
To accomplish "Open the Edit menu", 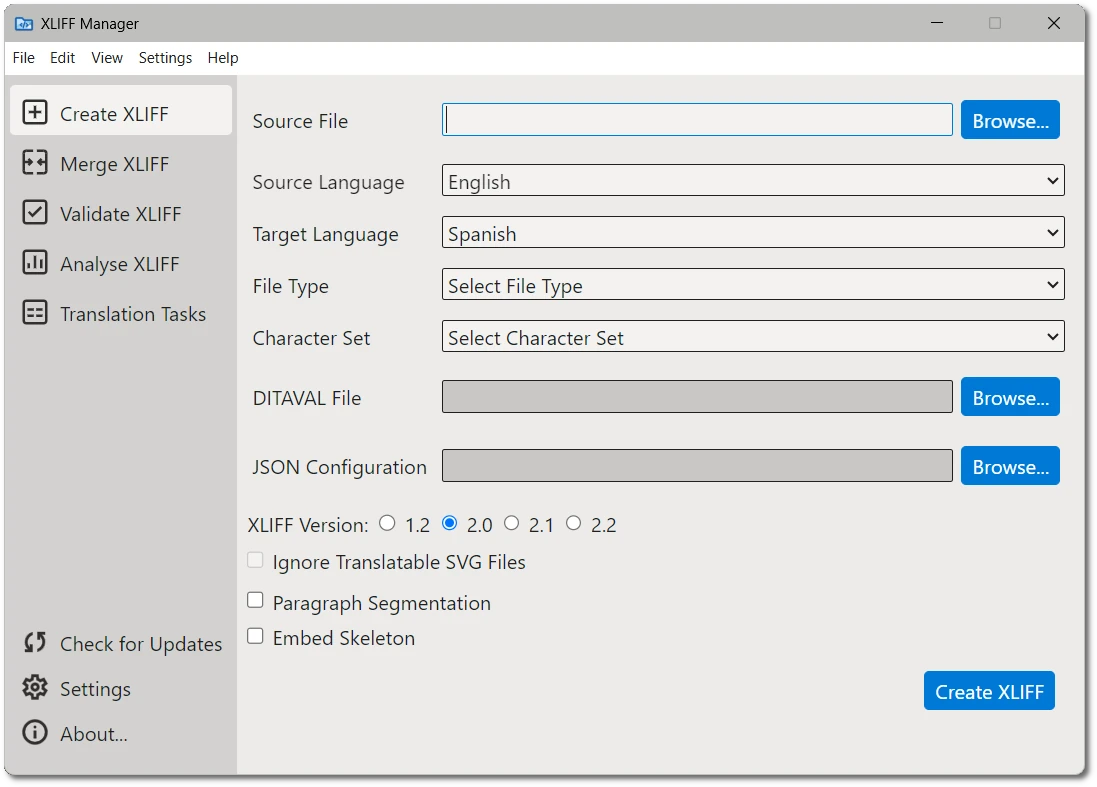I will 62,58.
